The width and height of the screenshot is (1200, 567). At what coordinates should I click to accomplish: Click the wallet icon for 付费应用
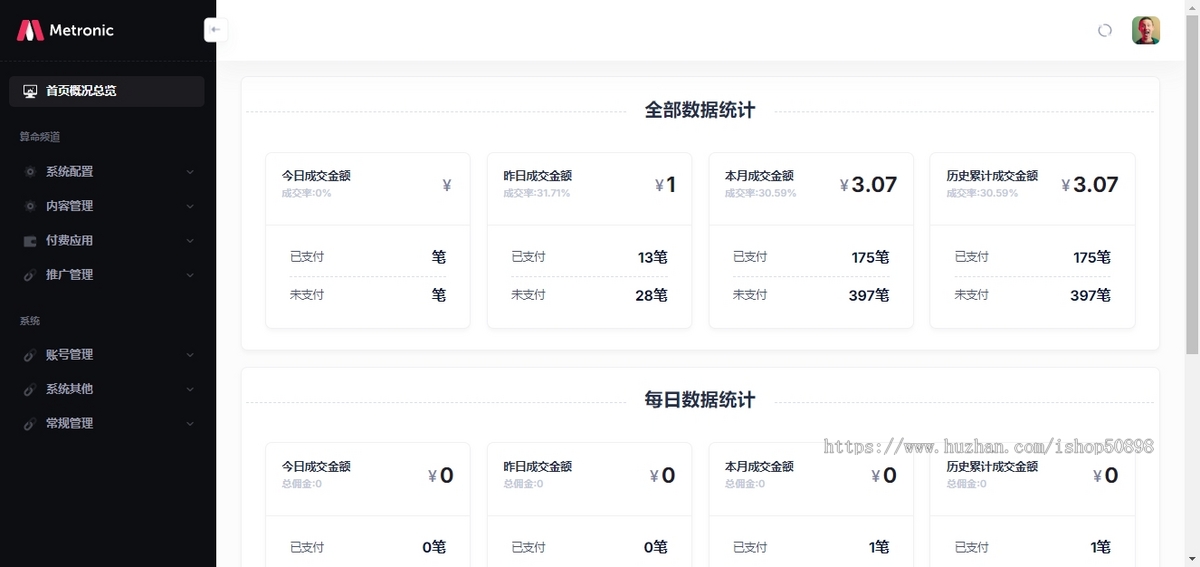pos(30,241)
